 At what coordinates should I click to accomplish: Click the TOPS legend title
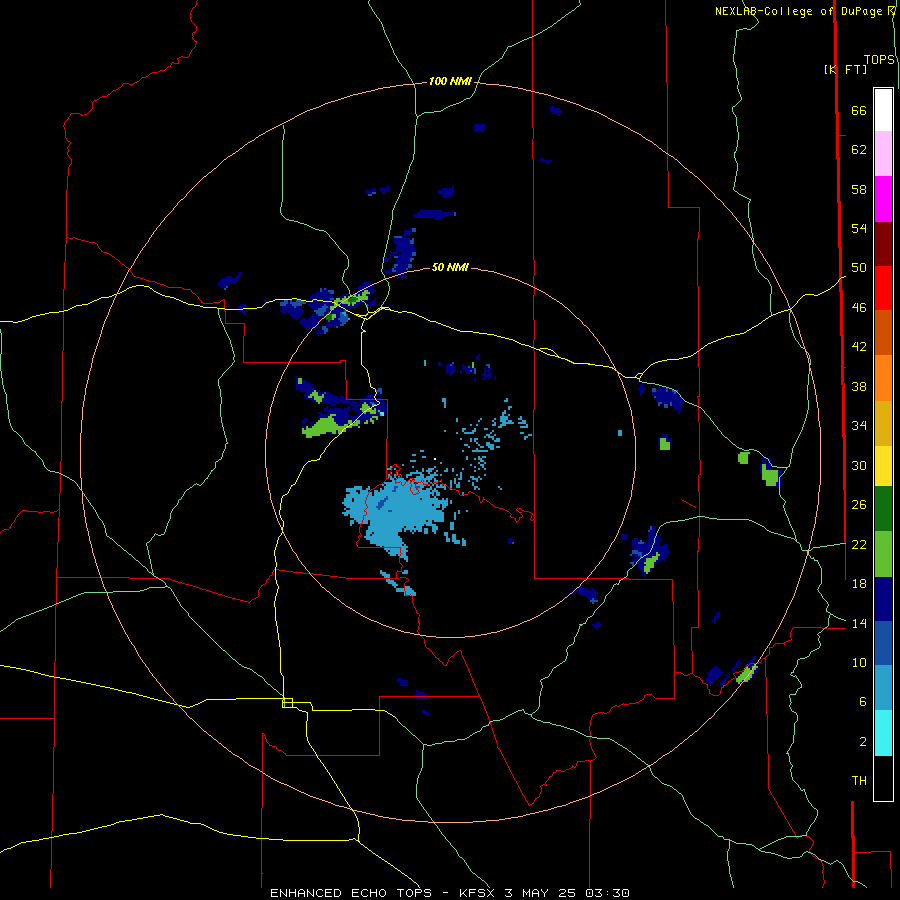(879, 60)
